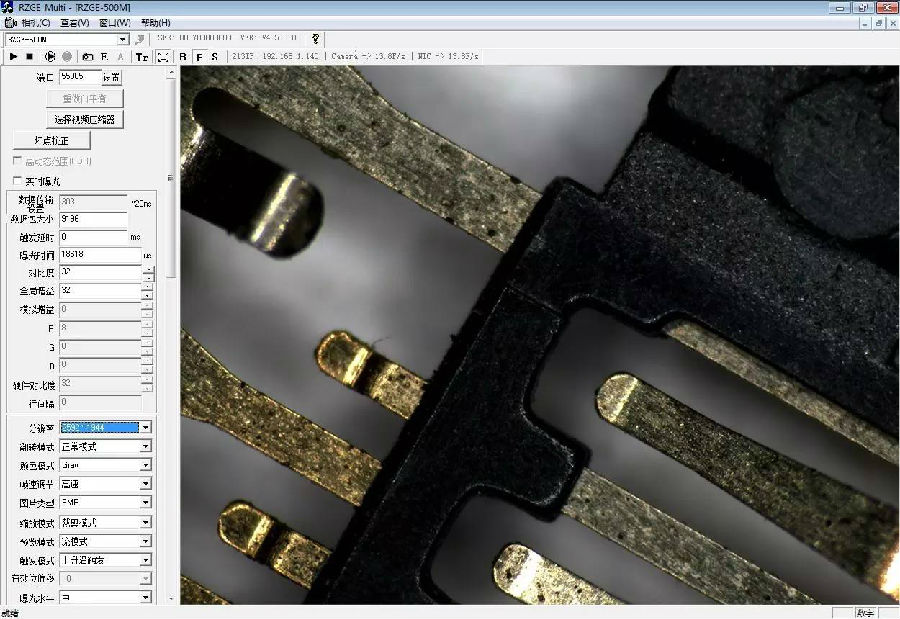
Task: Click the set button next to port field
Action: point(112,77)
